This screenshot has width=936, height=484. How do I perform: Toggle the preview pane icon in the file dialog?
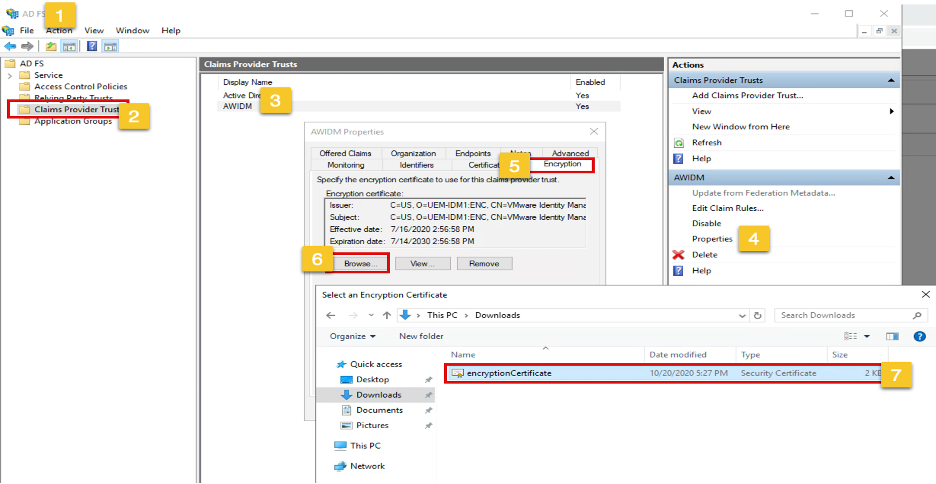[892, 336]
